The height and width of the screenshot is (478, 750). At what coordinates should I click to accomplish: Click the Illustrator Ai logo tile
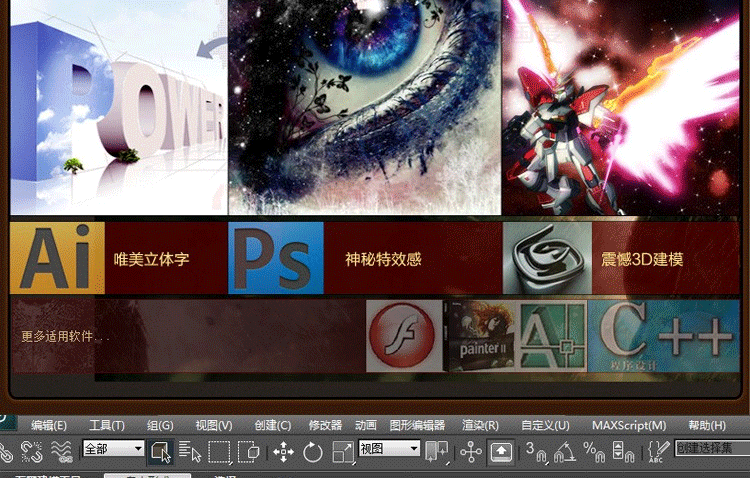pyautogui.click(x=57, y=258)
